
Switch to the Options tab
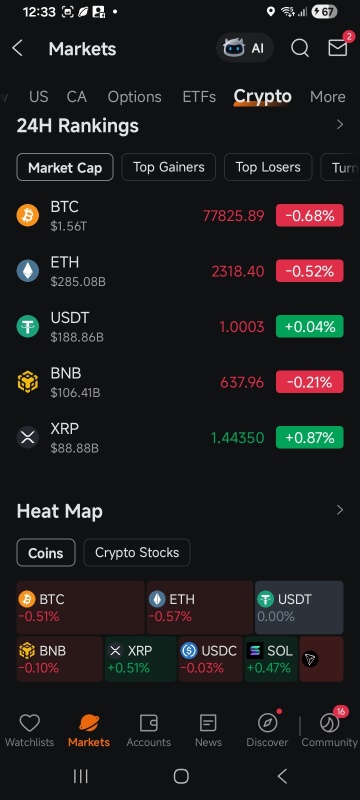[x=134, y=96]
